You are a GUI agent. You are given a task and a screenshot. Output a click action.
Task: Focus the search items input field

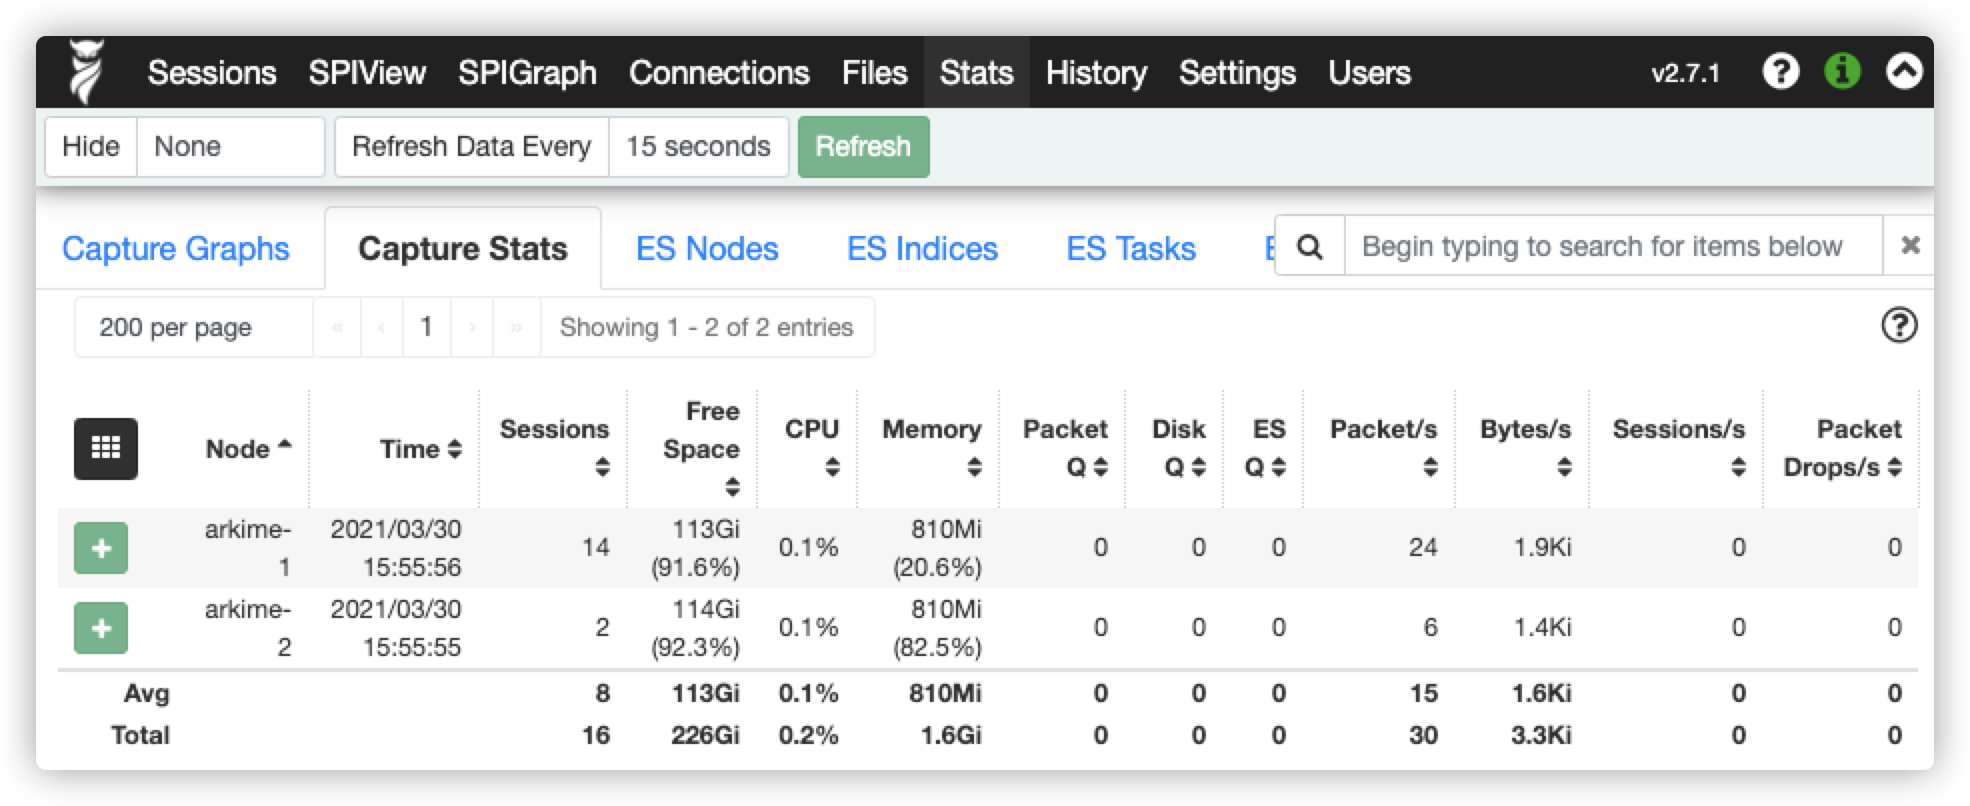1614,246
